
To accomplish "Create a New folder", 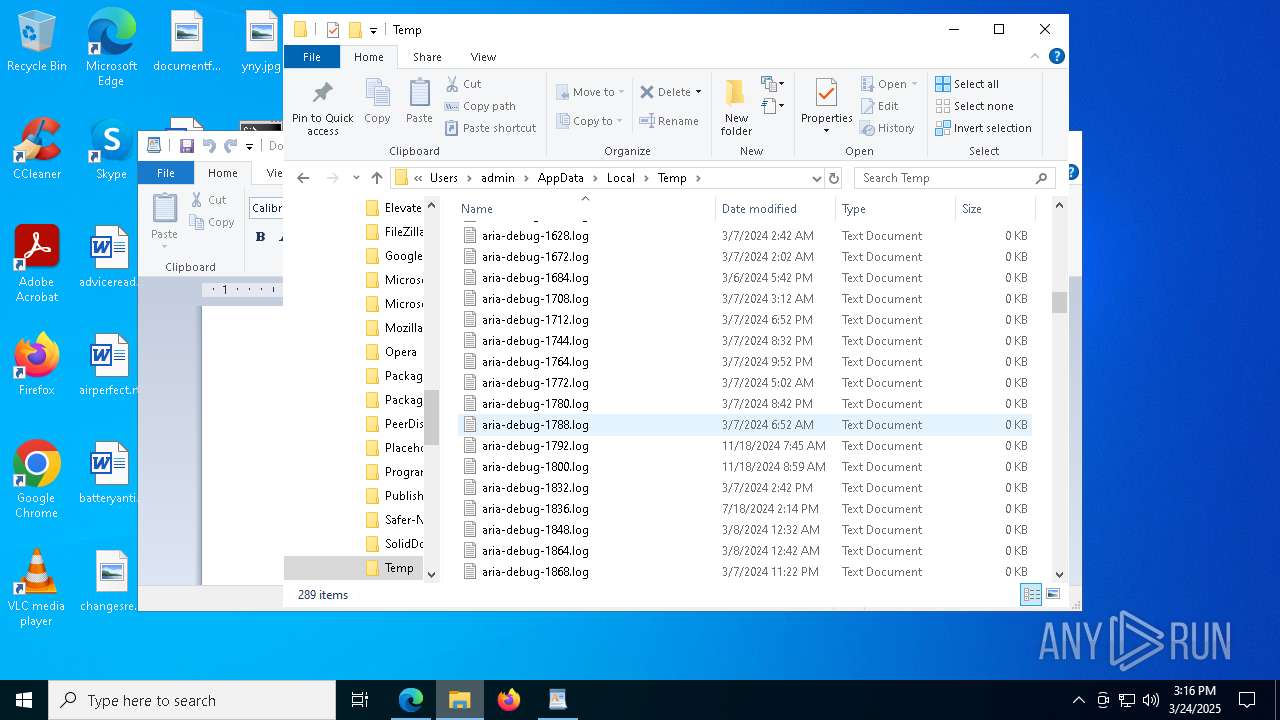I will (x=736, y=108).
